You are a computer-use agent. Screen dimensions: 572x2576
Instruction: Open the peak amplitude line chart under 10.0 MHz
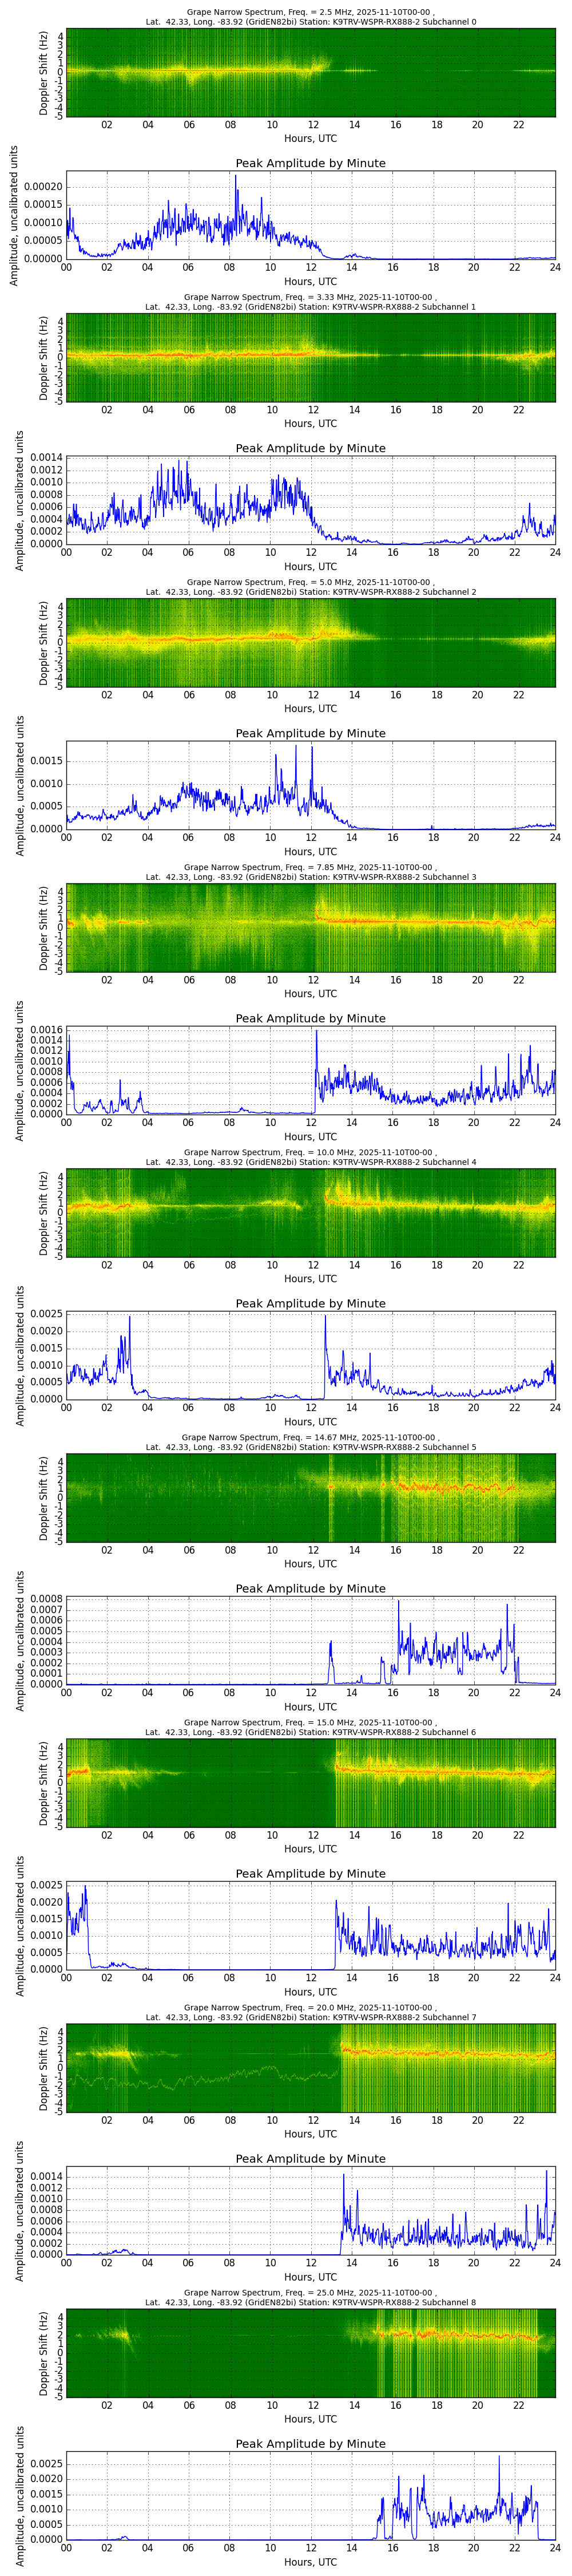(x=311, y=1355)
